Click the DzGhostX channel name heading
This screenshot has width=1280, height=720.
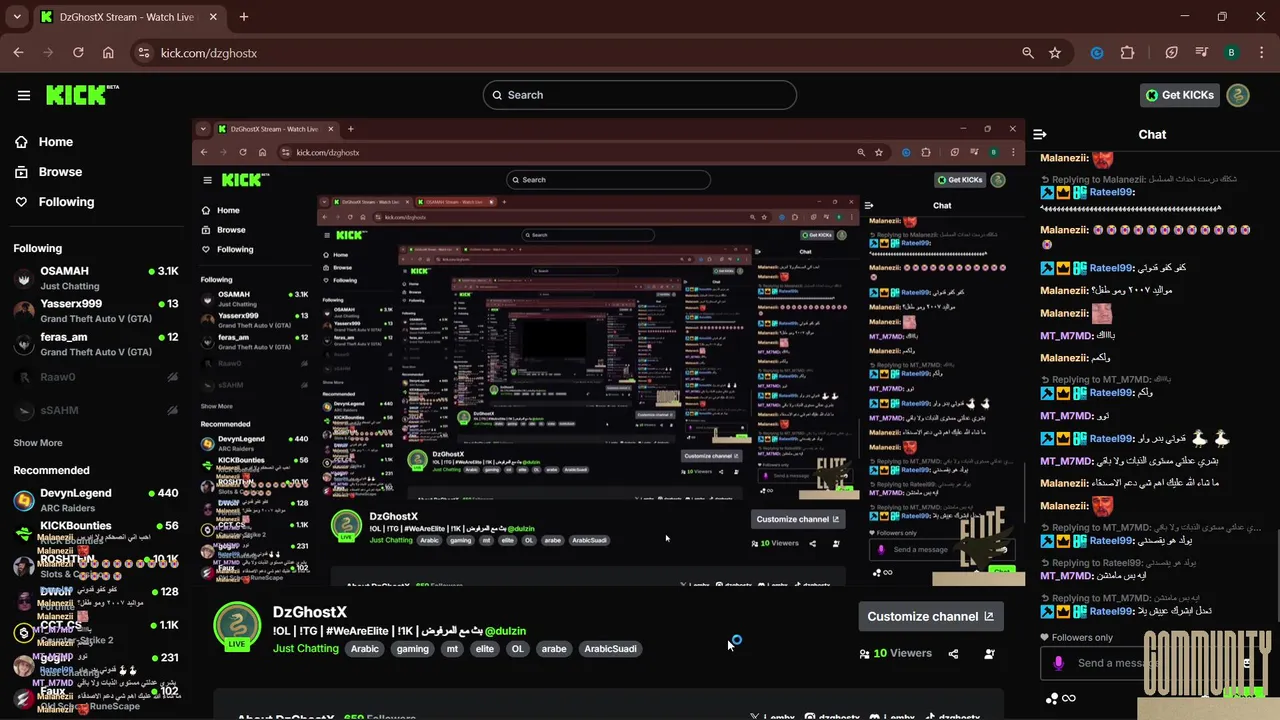pyautogui.click(x=310, y=612)
